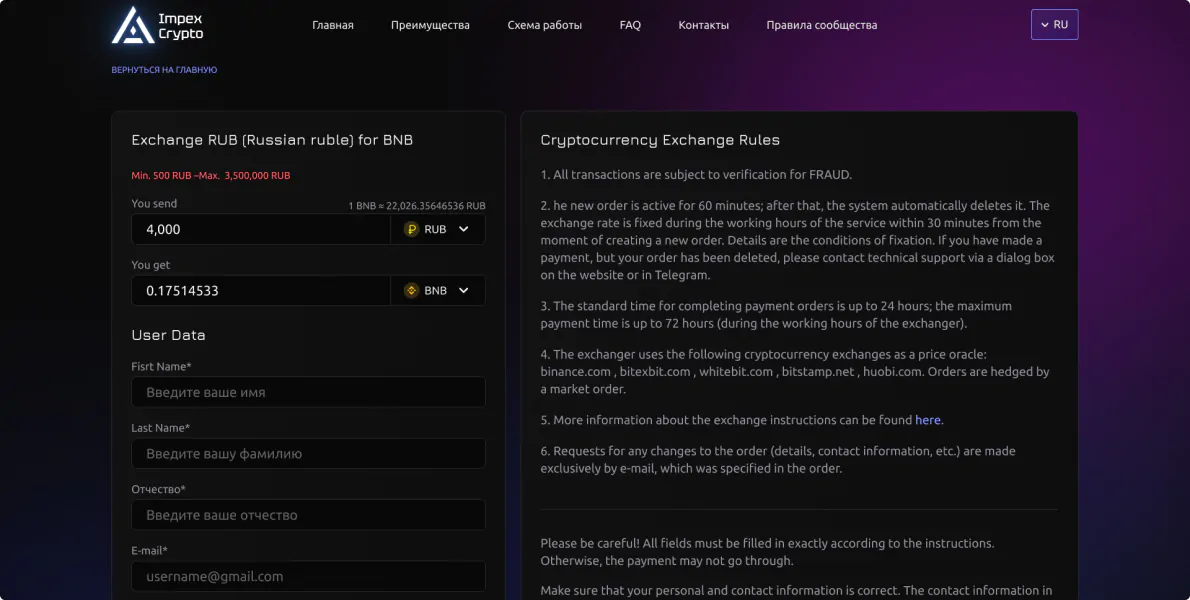
Task: Click rule 1 about FRAUD verification
Action: tap(696, 174)
